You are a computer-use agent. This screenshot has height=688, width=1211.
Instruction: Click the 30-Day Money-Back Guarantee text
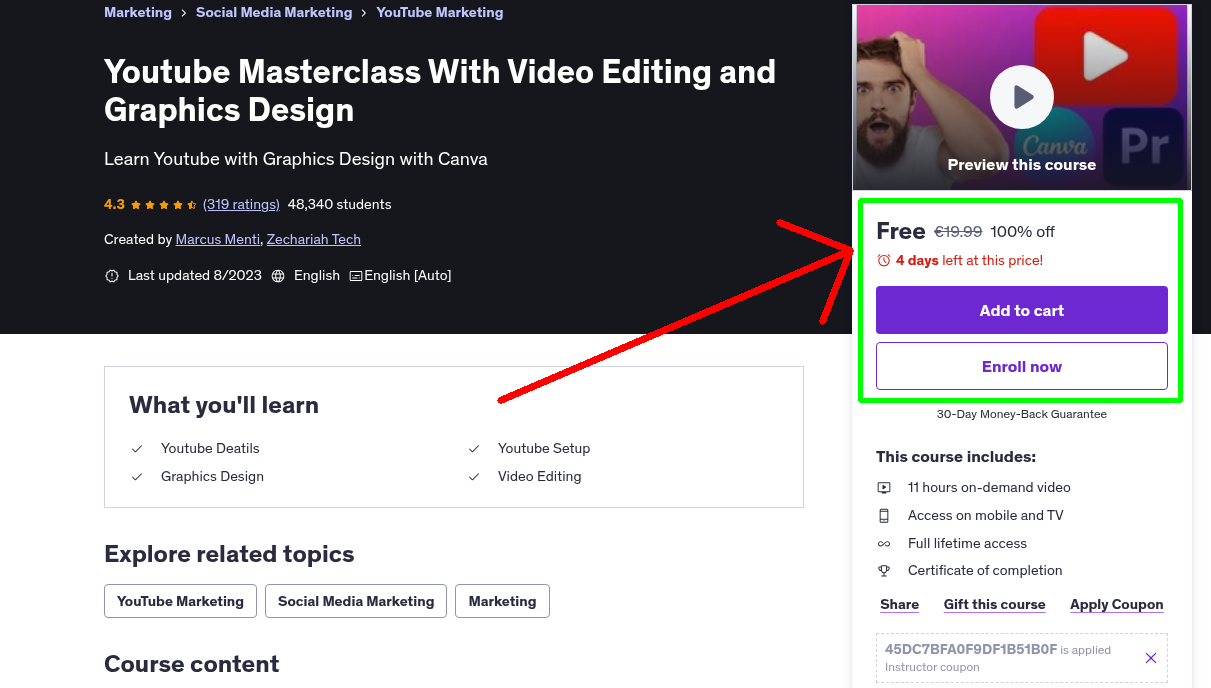pos(1021,414)
